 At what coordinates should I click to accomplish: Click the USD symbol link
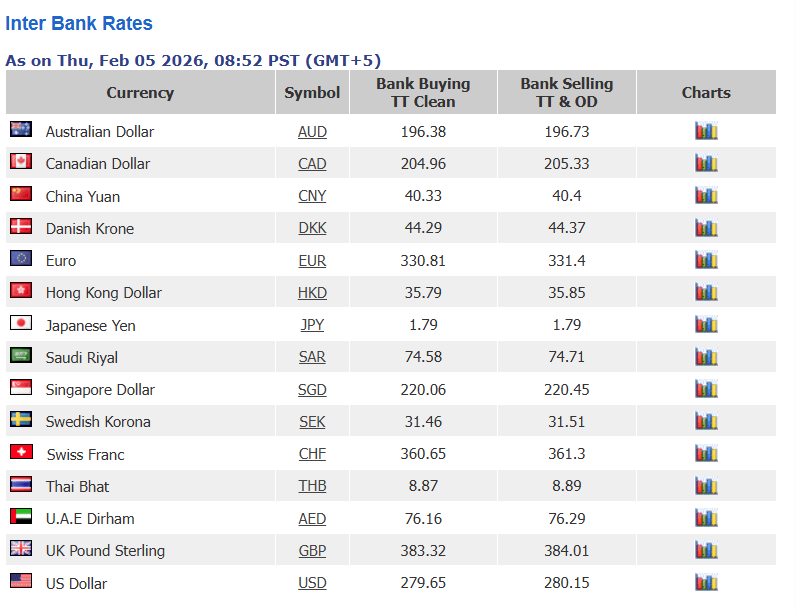(312, 583)
